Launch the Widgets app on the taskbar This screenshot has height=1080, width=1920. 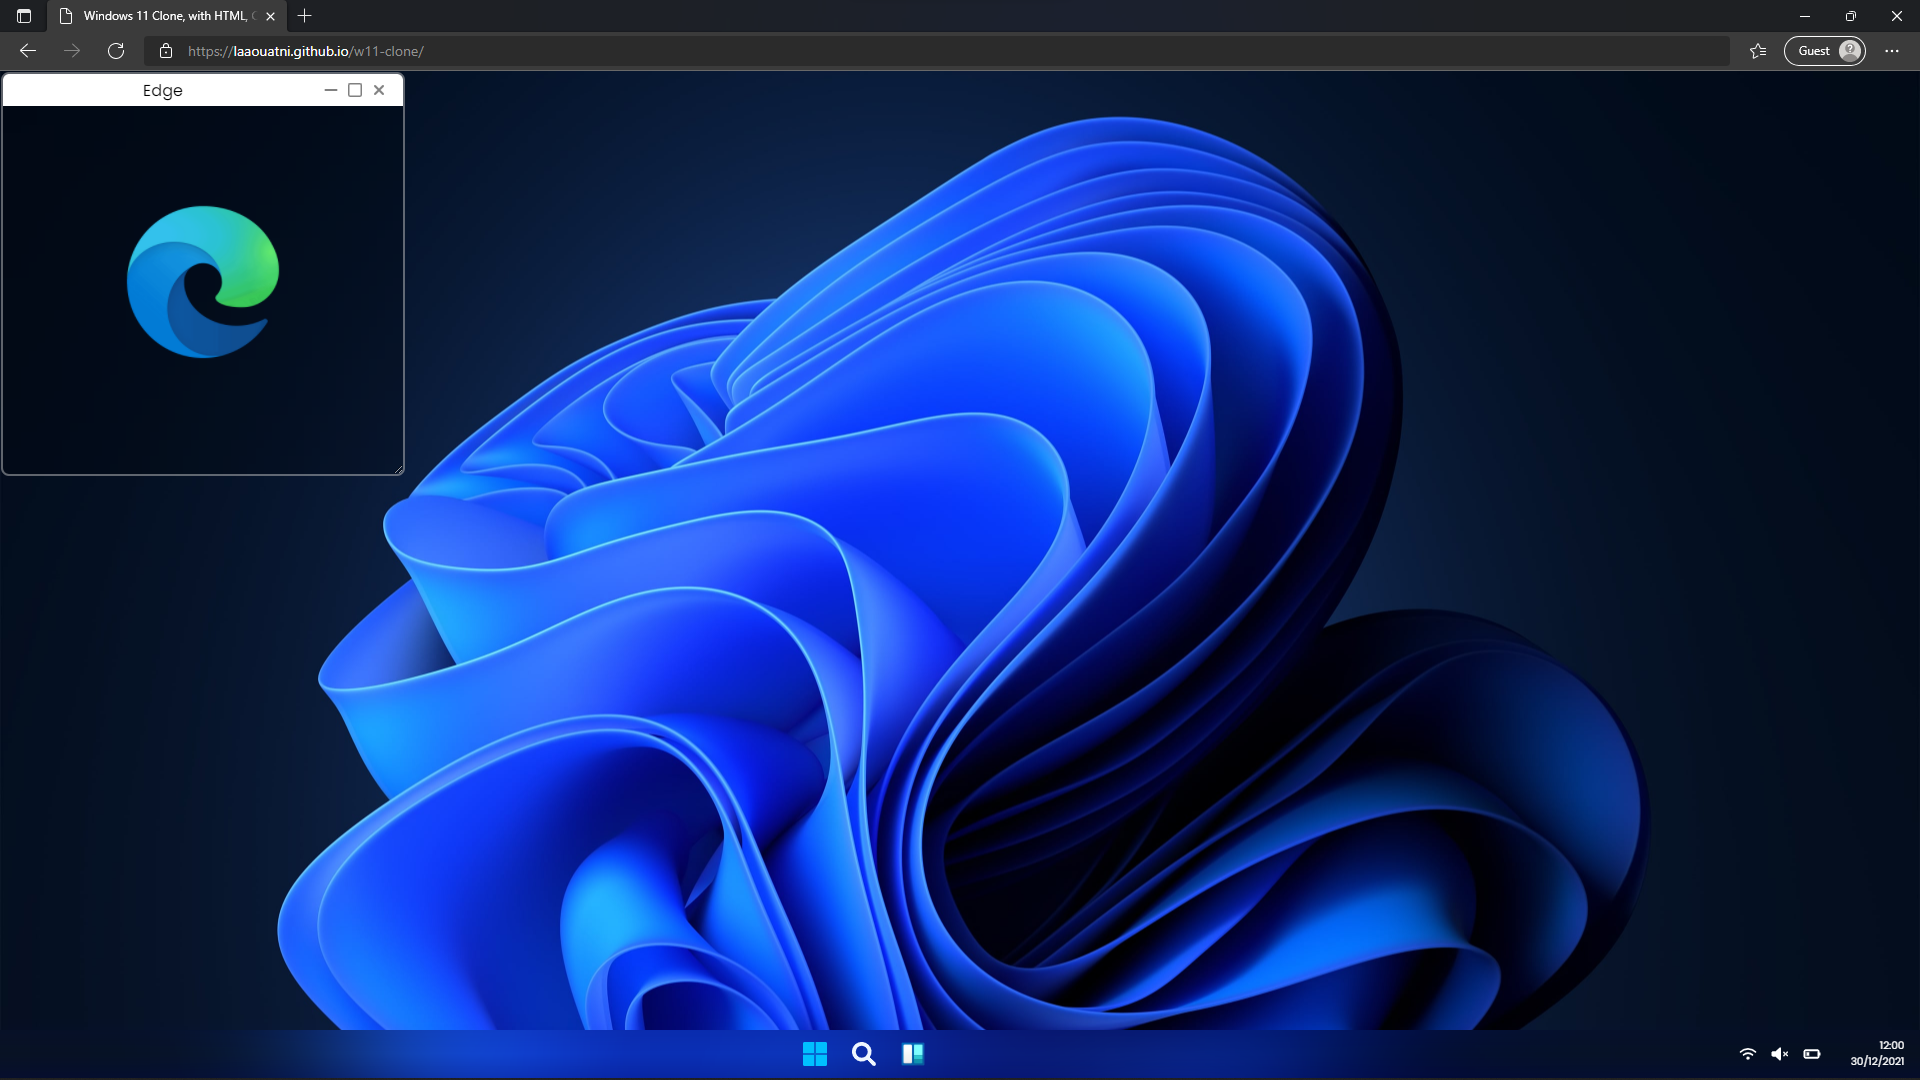pyautogui.click(x=913, y=1053)
